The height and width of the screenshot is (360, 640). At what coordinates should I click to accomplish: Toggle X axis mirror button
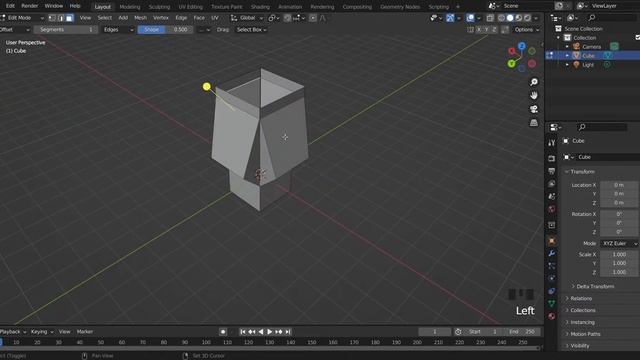pos(479,30)
